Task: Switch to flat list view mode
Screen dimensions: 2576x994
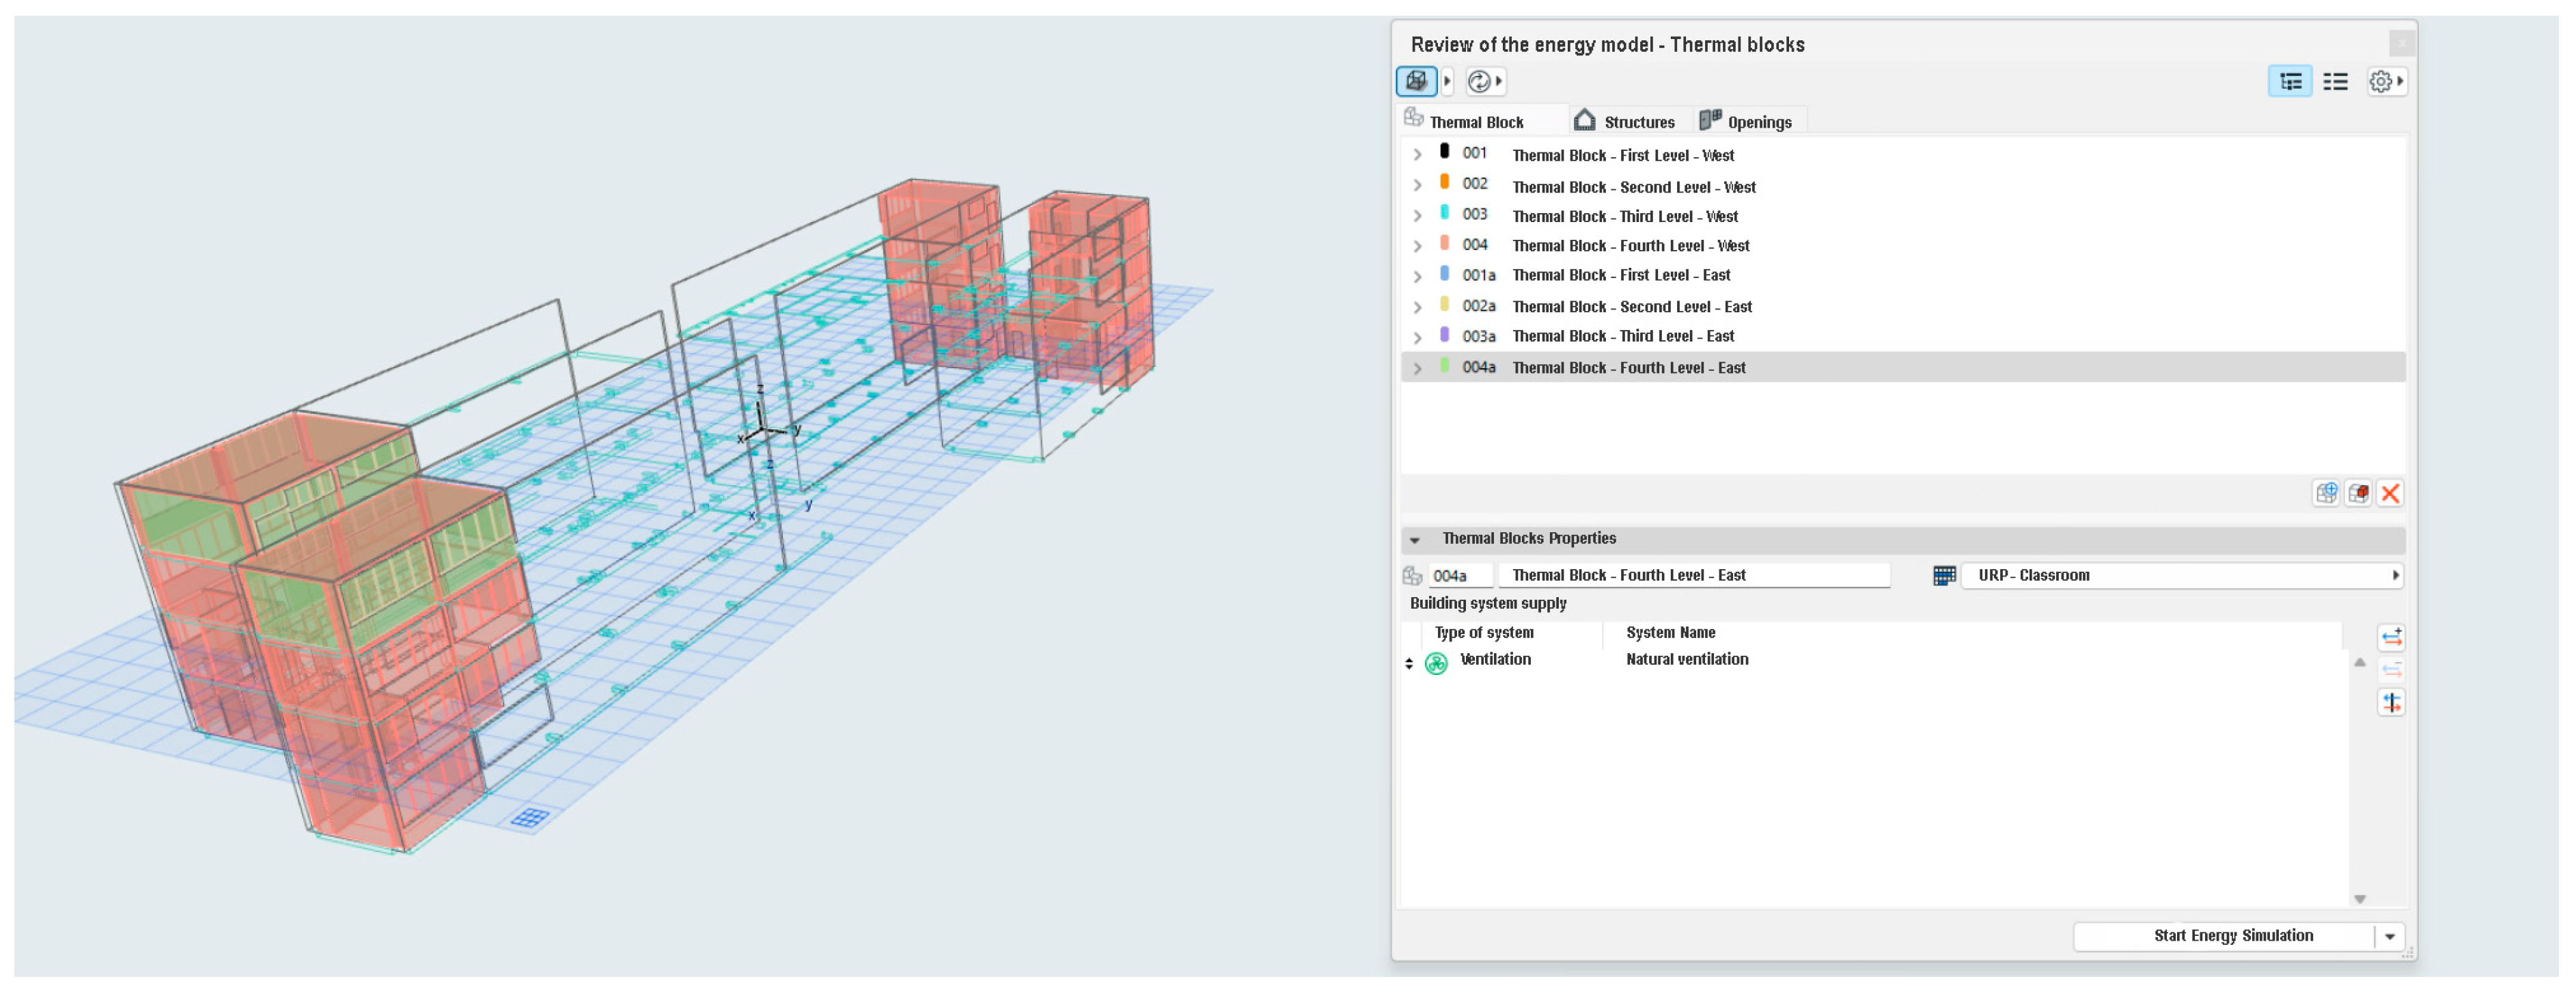Action: (2335, 81)
